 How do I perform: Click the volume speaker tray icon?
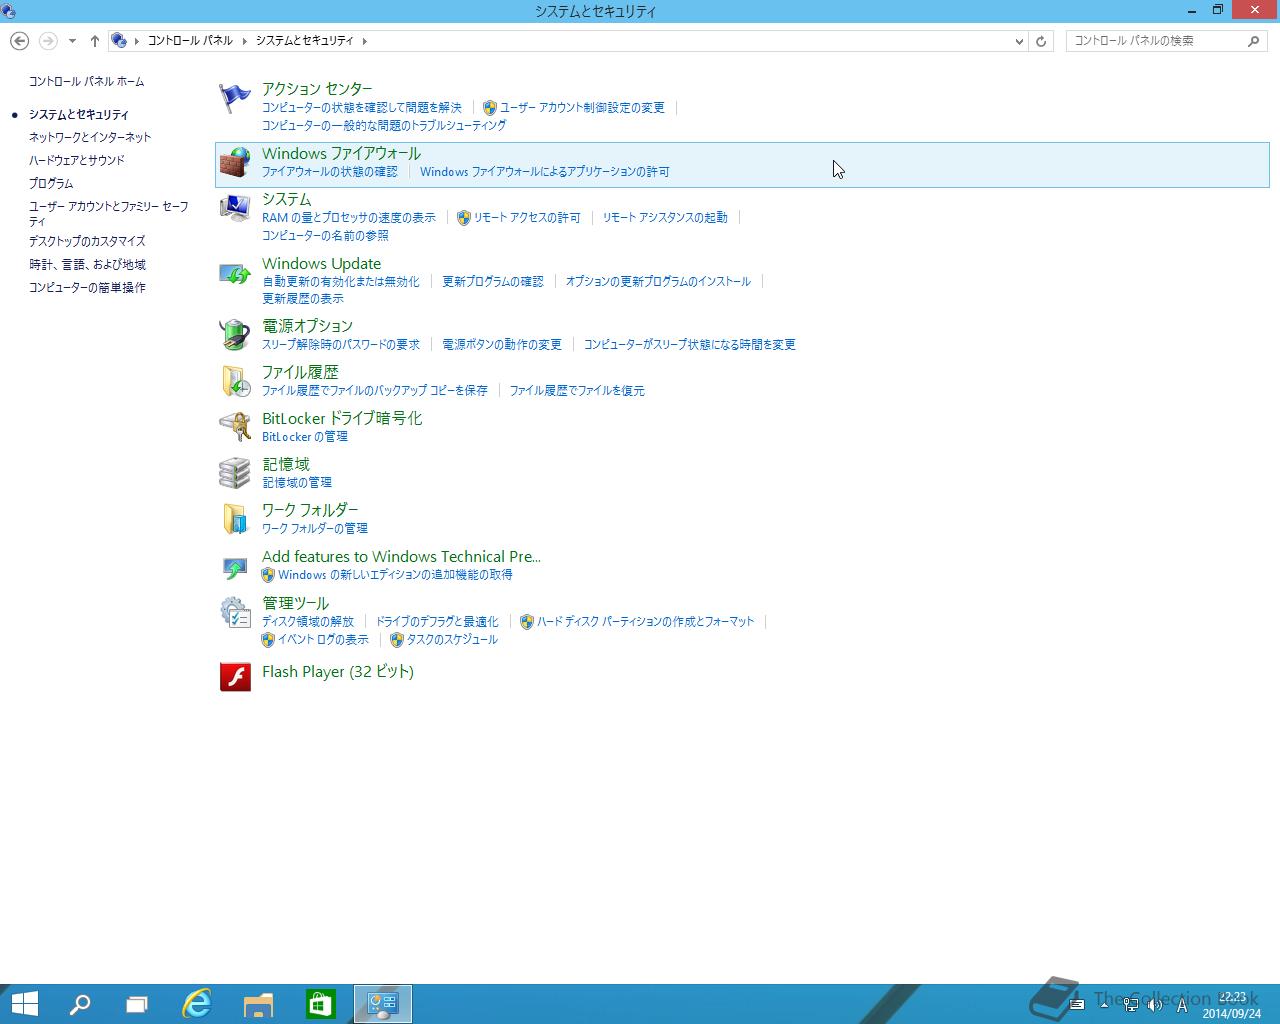coord(1155,1005)
